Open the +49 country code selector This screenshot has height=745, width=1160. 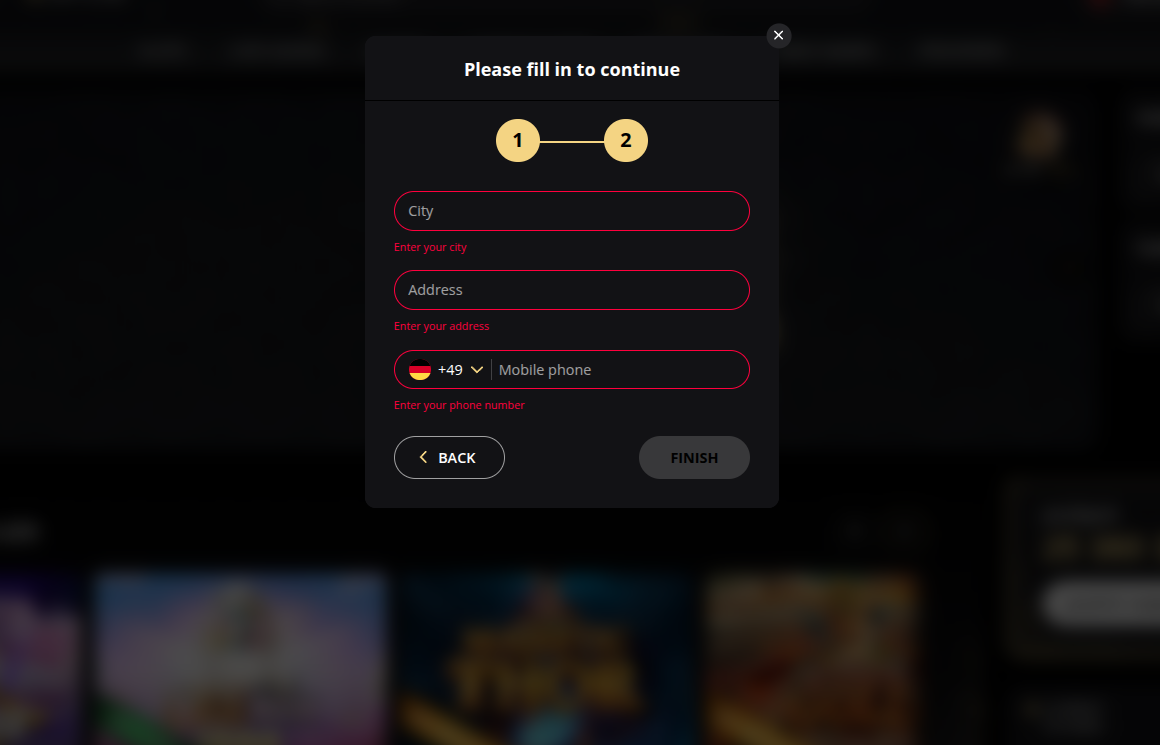click(450, 370)
